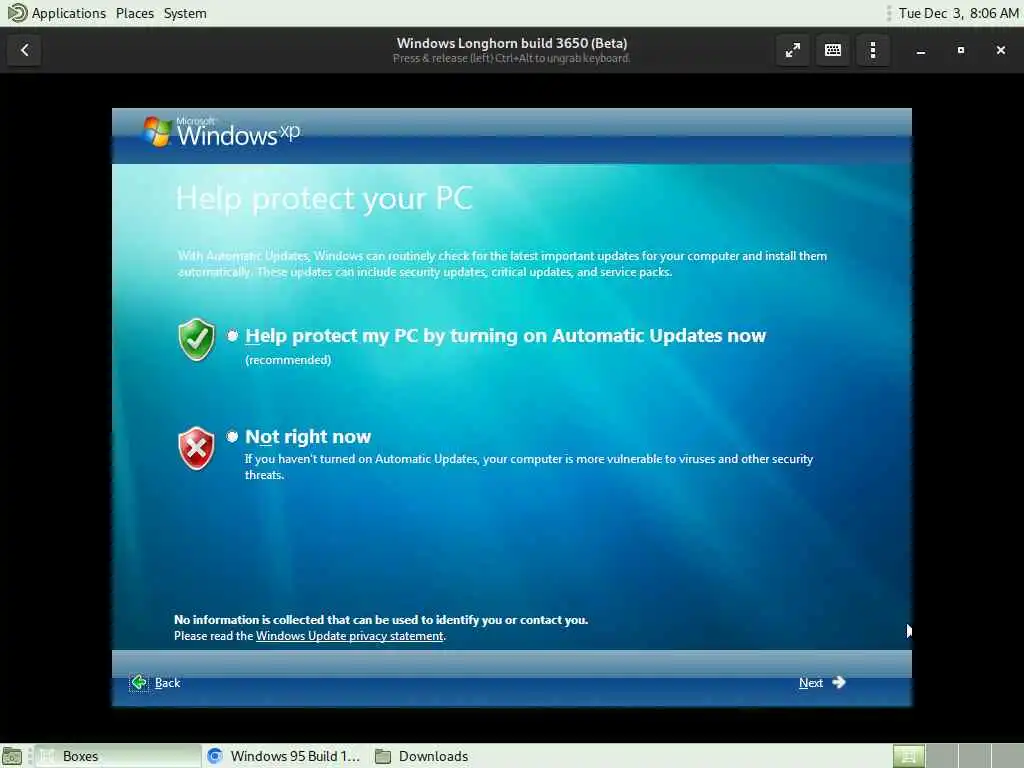The image size is (1024, 768).
Task: Click the MATE logo in top panel
Action: [x=16, y=13]
